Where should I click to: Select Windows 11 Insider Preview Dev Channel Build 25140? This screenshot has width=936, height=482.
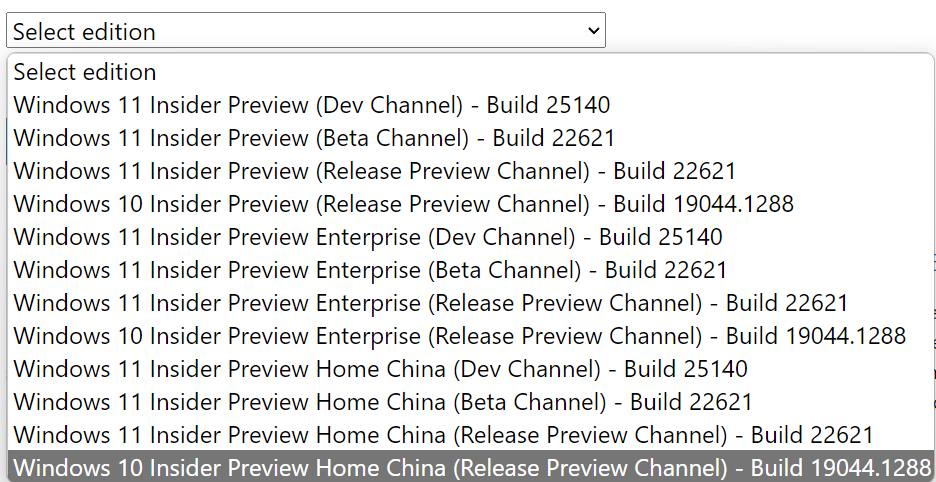pyautogui.click(x=470, y=105)
